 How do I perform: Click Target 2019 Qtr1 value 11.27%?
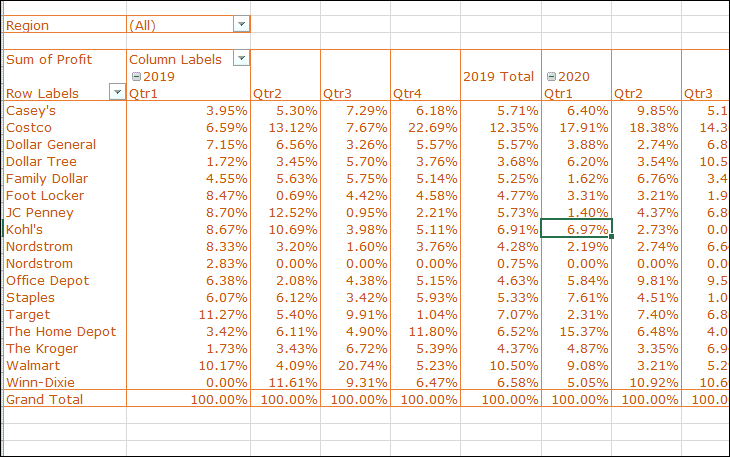pos(188,315)
